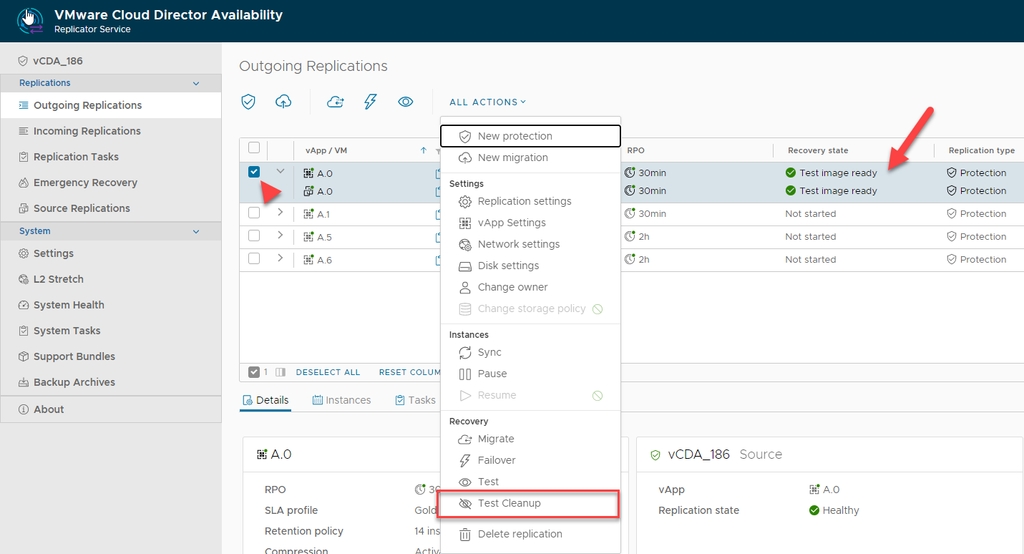Click the Migrate cloud toolbar icon
Screen dimensions: 1024x554
tap(336, 102)
